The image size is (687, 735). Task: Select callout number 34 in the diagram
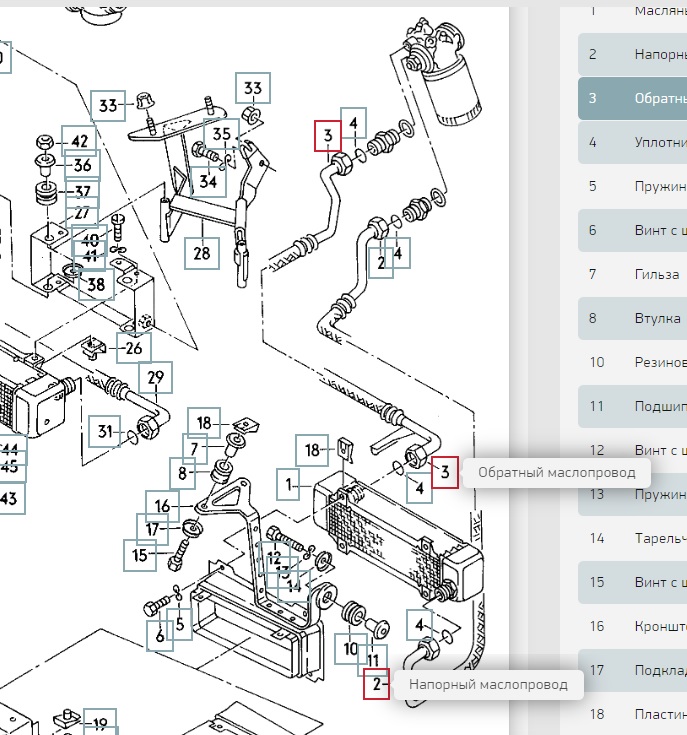(207, 181)
